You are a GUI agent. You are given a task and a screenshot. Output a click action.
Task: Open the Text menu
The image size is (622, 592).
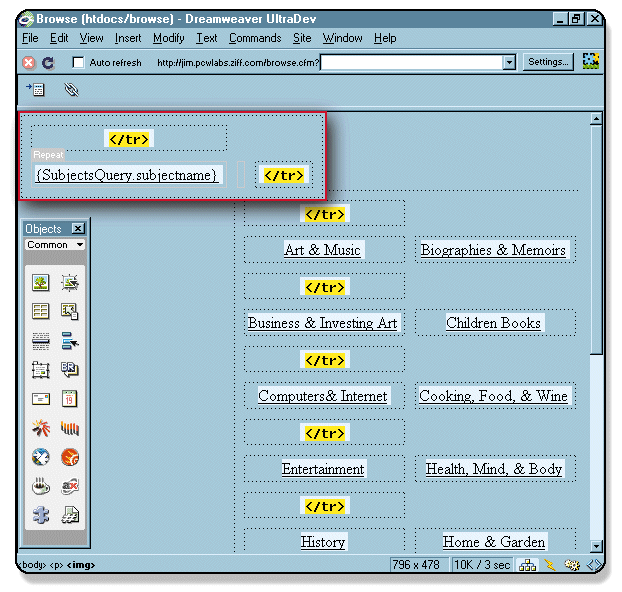pyautogui.click(x=207, y=38)
